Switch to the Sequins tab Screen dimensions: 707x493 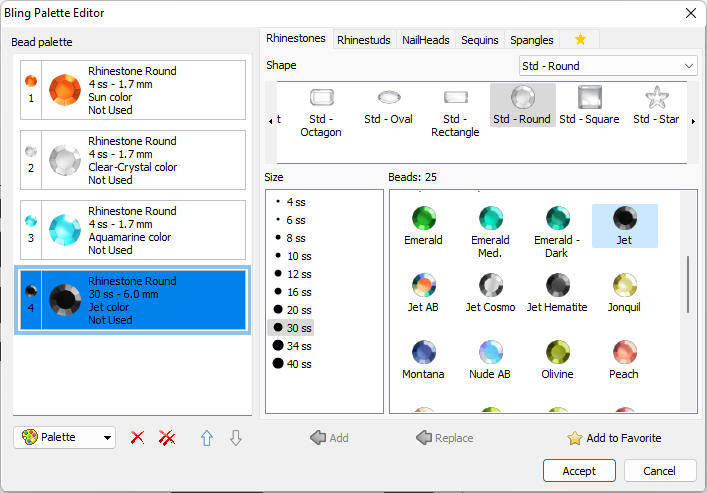(x=481, y=40)
